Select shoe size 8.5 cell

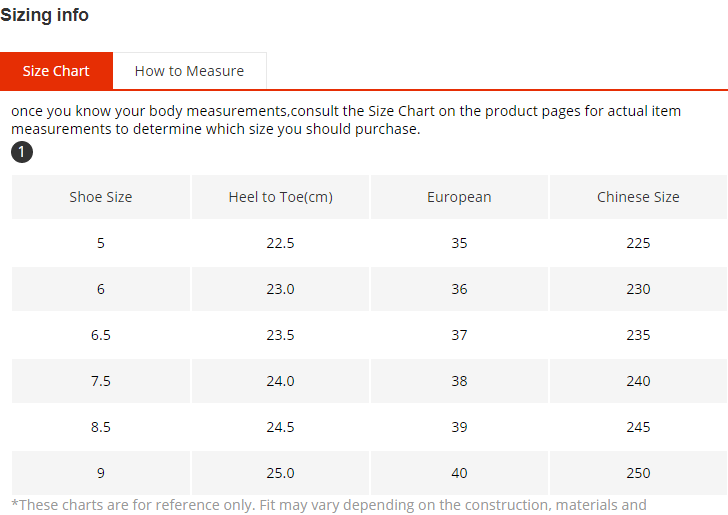(101, 427)
